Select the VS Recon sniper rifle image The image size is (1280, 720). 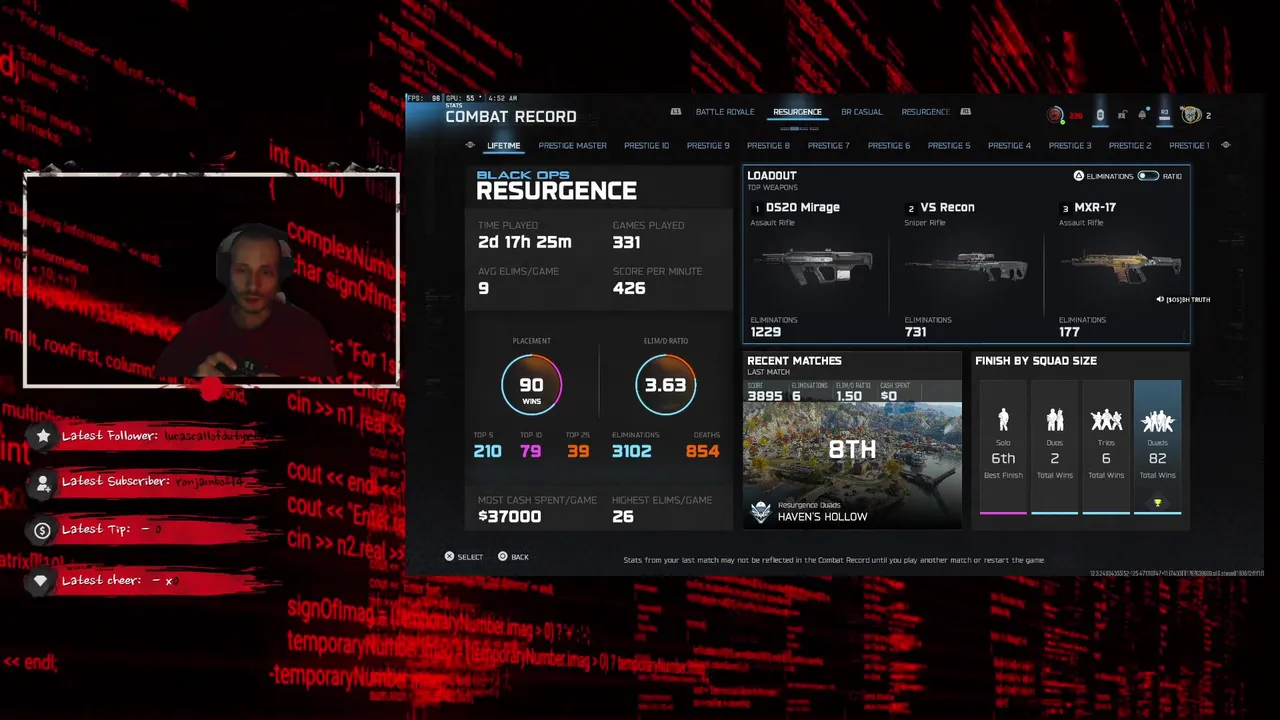pyautogui.click(x=966, y=267)
